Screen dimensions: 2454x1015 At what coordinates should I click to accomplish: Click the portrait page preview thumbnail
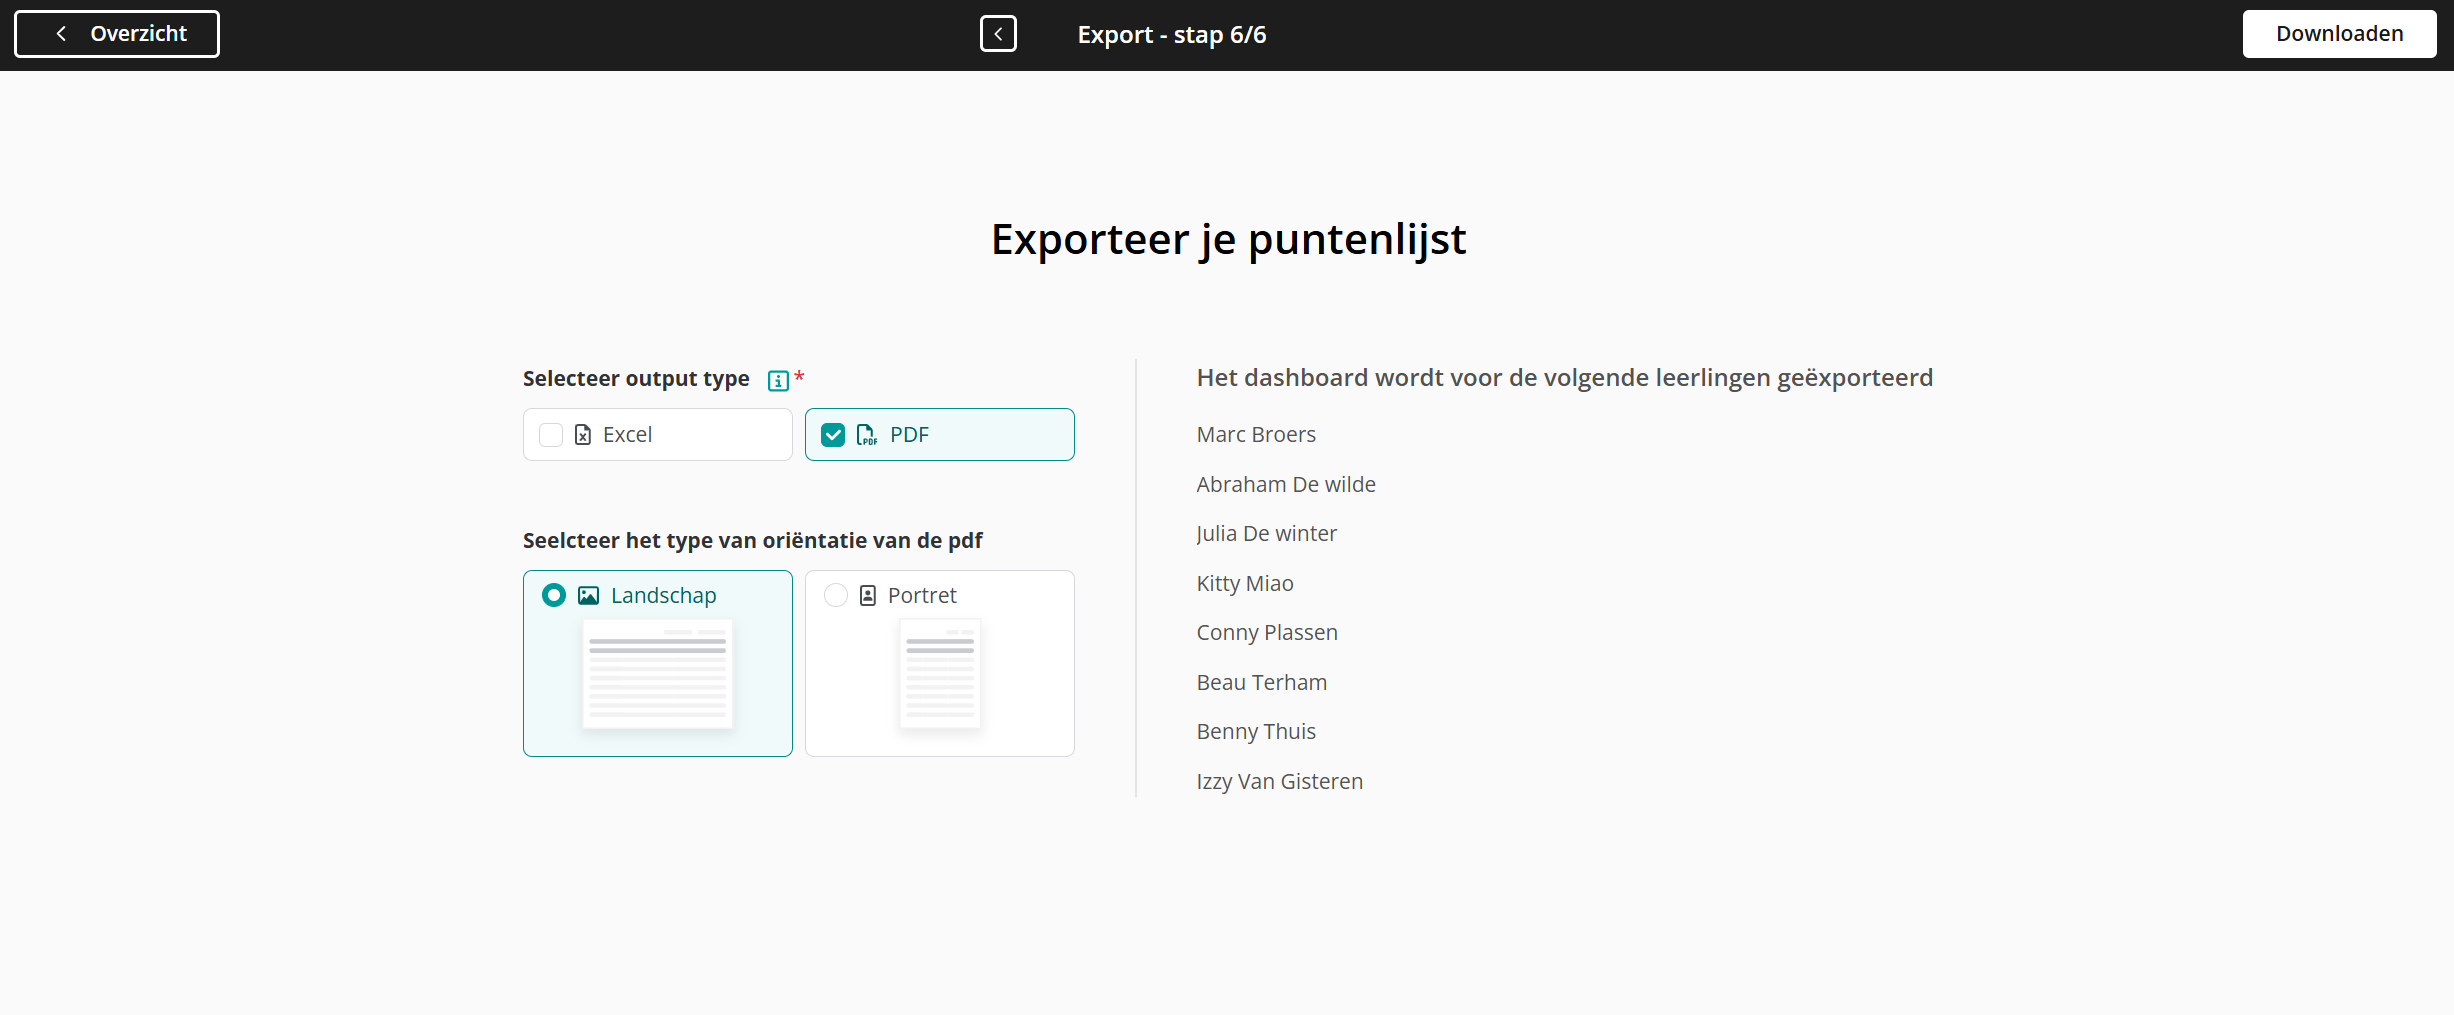[940, 674]
